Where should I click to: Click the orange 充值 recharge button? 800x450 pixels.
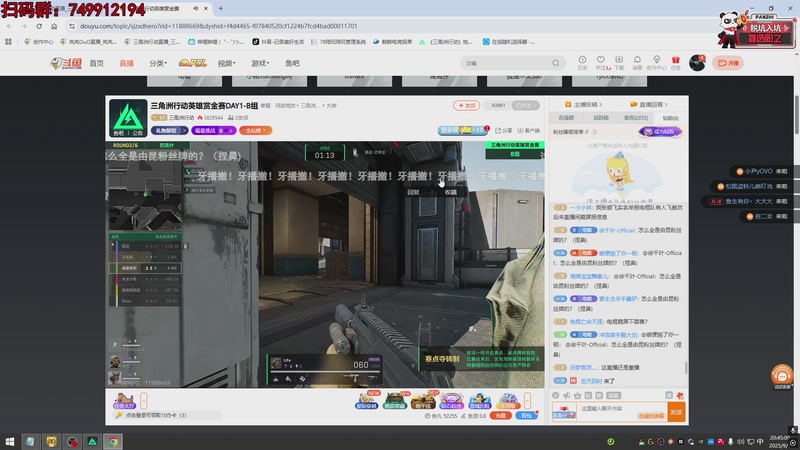501,415
